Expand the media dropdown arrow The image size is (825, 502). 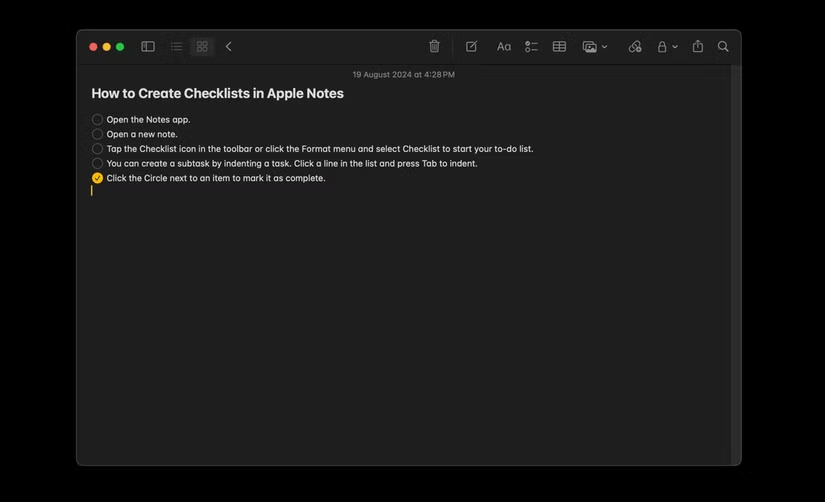click(x=605, y=47)
